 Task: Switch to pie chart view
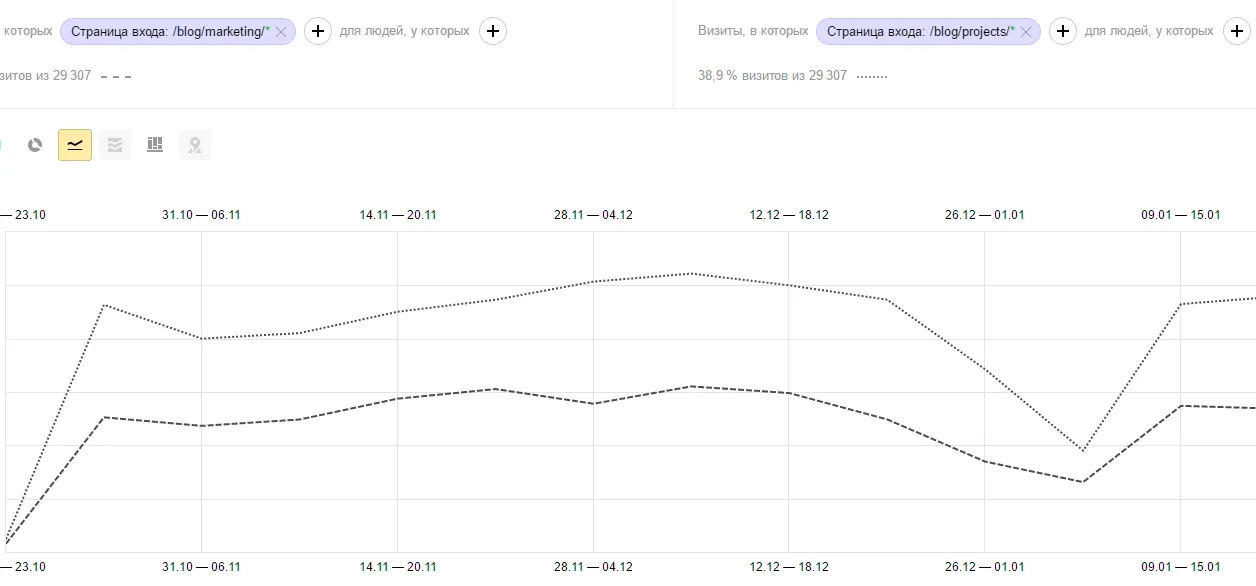[x=35, y=145]
